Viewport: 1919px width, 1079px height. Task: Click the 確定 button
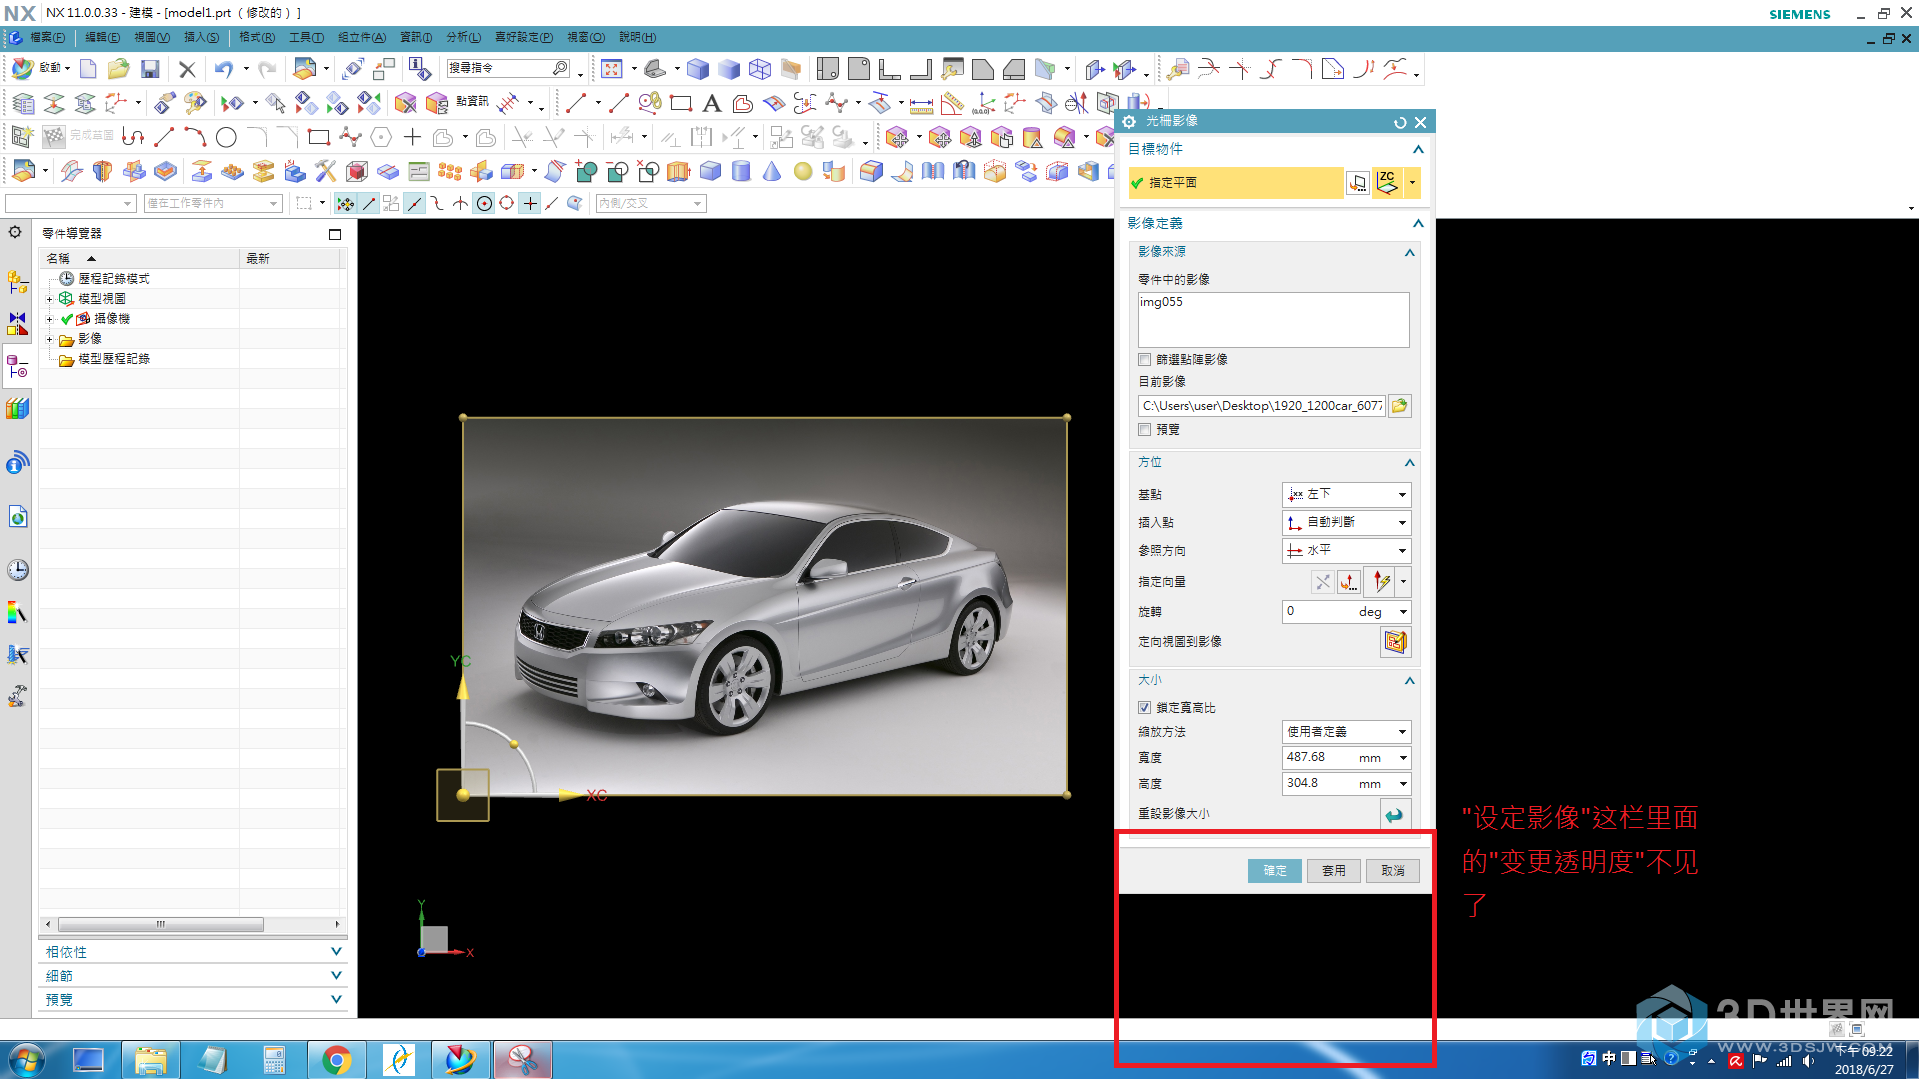(1275, 871)
